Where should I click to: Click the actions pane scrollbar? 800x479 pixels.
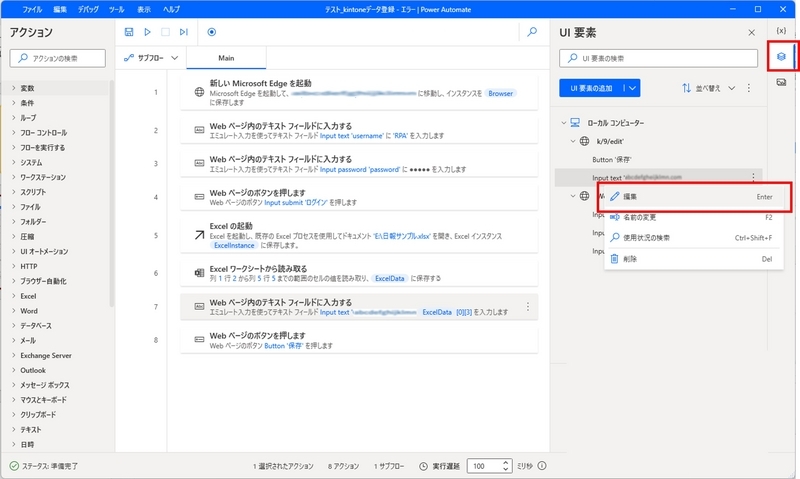click(111, 193)
